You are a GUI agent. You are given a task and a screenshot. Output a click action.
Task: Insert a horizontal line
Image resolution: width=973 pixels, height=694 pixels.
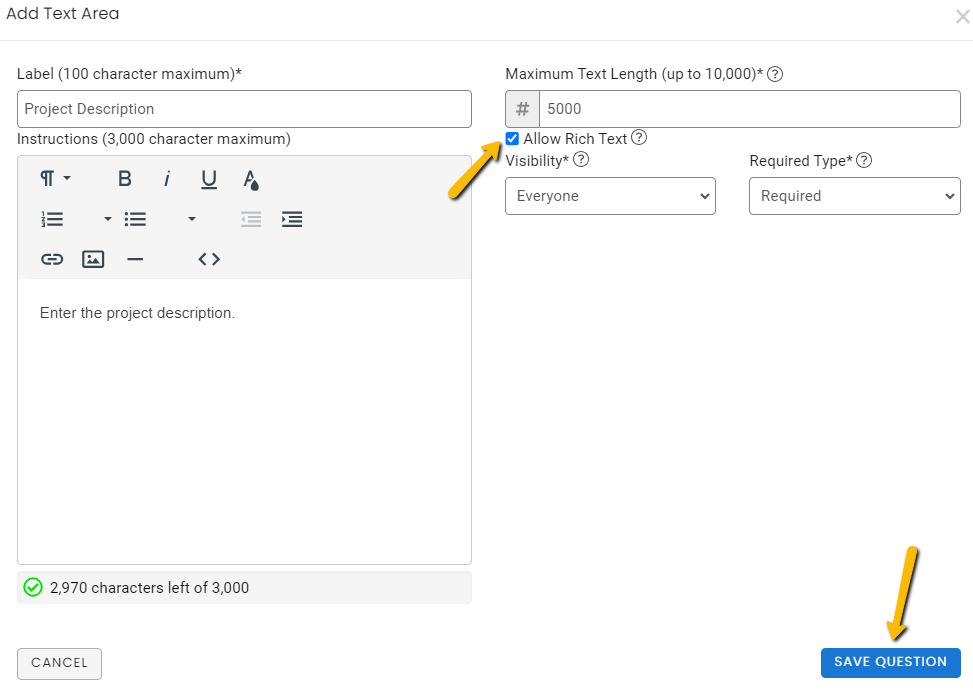[135, 259]
